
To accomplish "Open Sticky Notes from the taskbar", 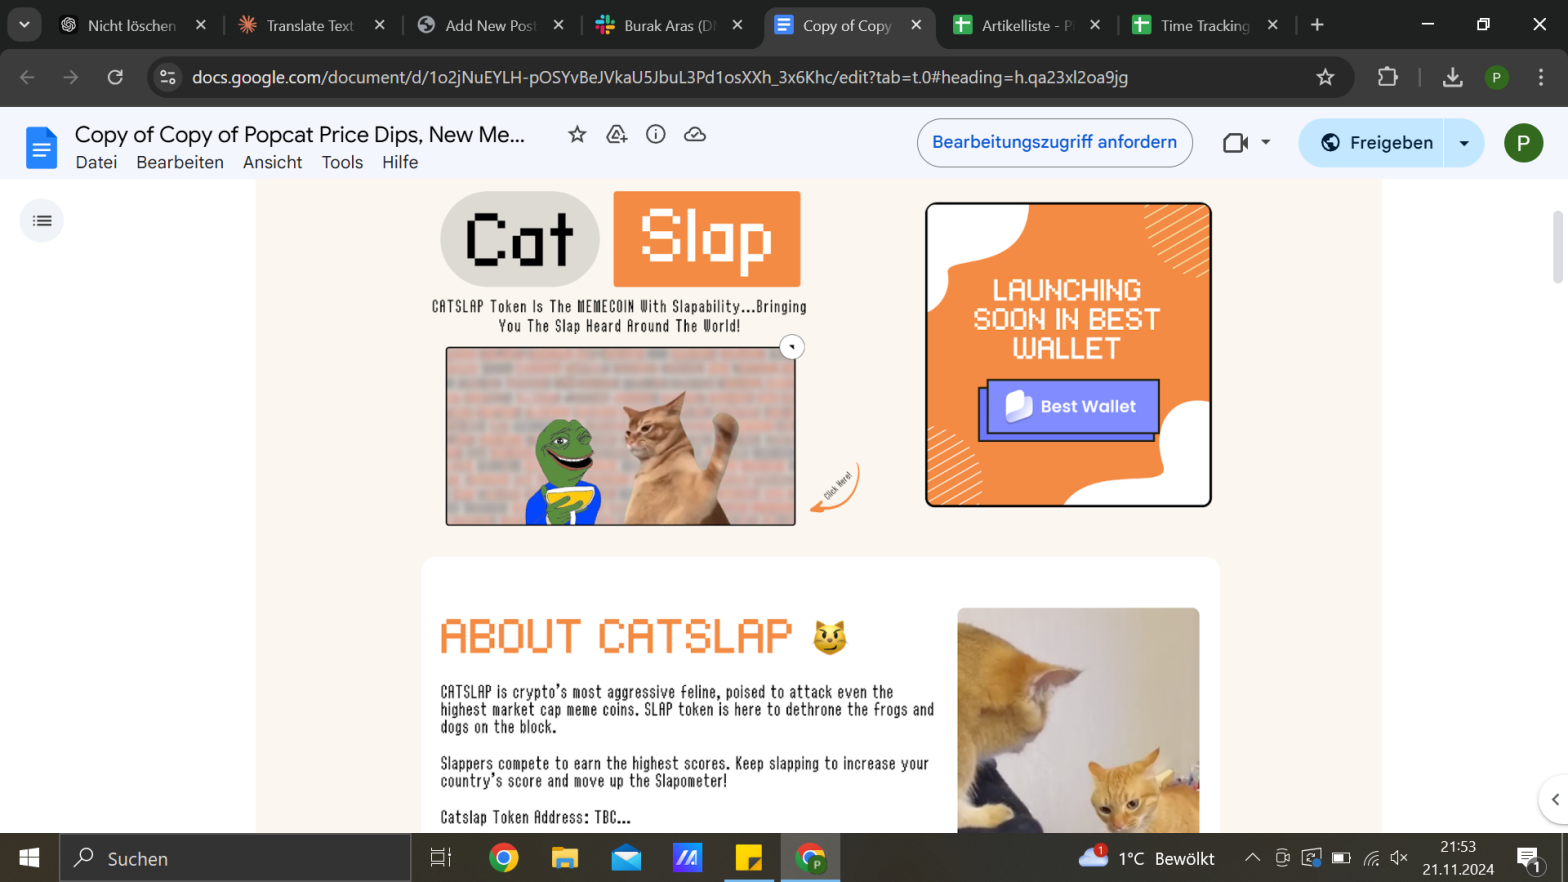I will click(748, 858).
